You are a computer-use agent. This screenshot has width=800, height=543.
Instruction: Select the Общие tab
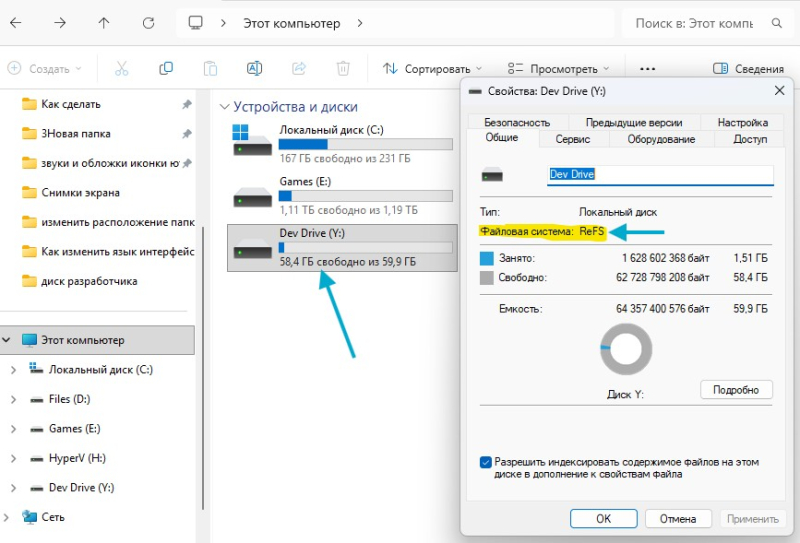[502, 137]
